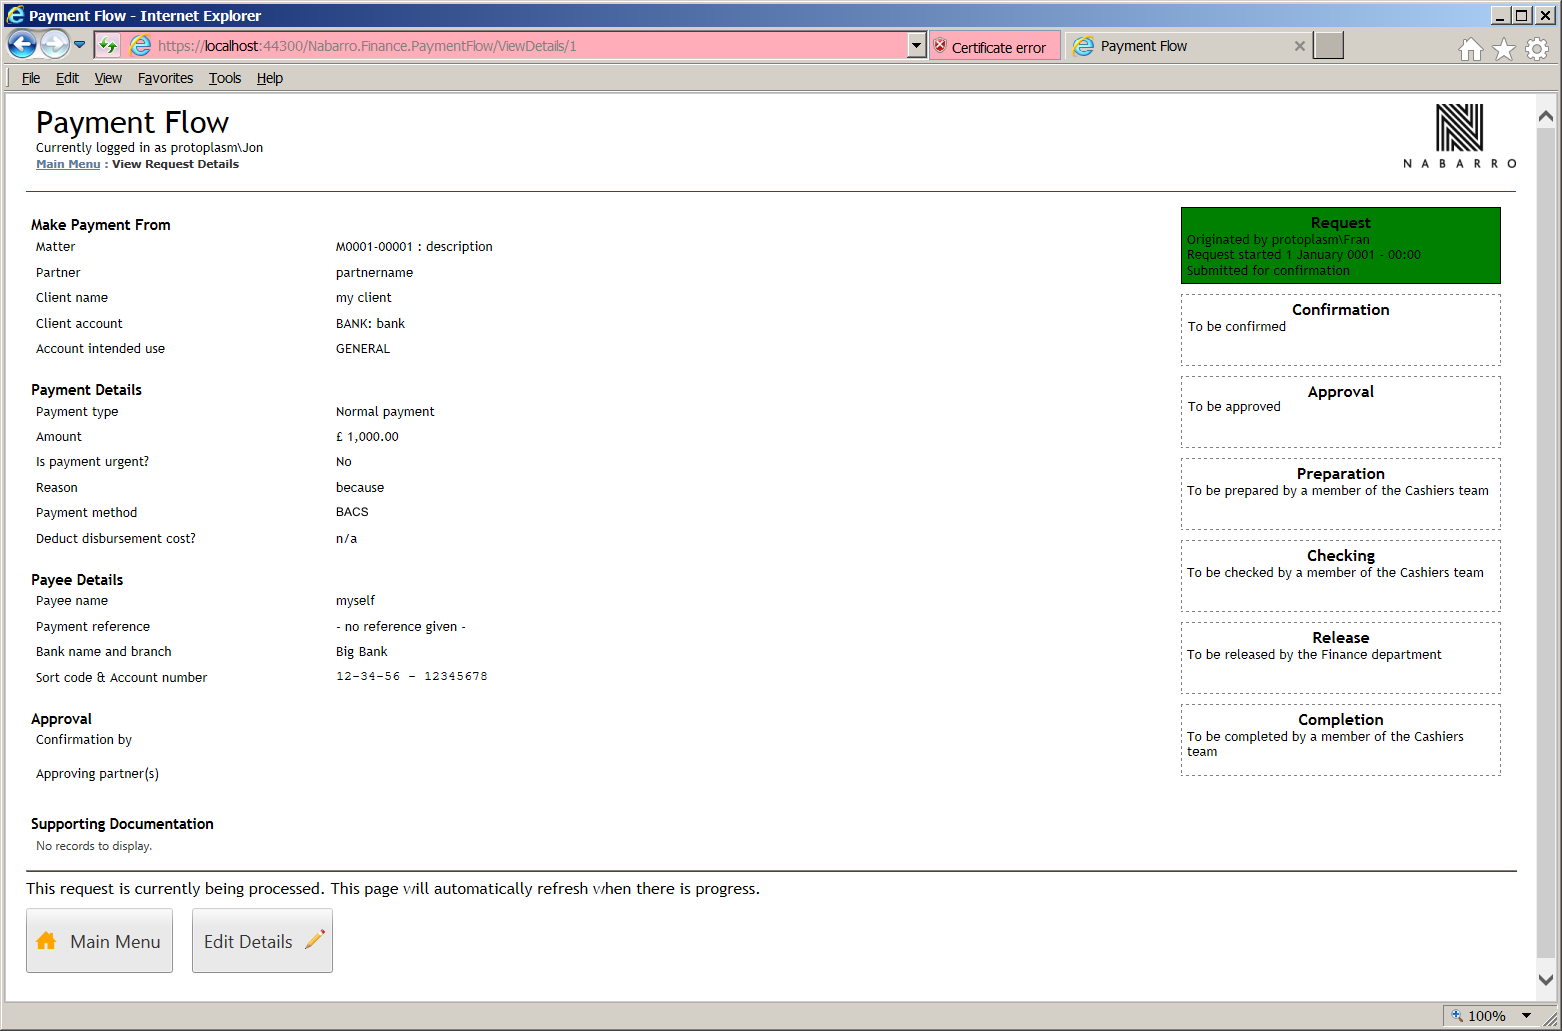
Task: Click the Home house icon
Action: point(1470,49)
